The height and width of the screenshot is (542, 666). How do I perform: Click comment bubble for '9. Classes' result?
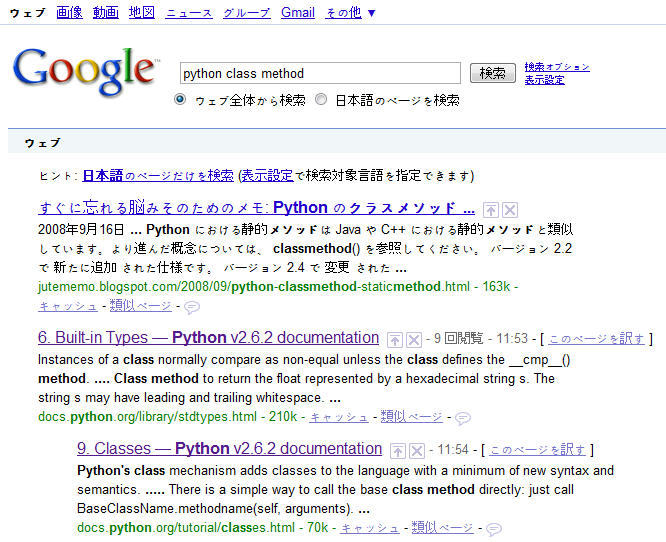(493, 528)
